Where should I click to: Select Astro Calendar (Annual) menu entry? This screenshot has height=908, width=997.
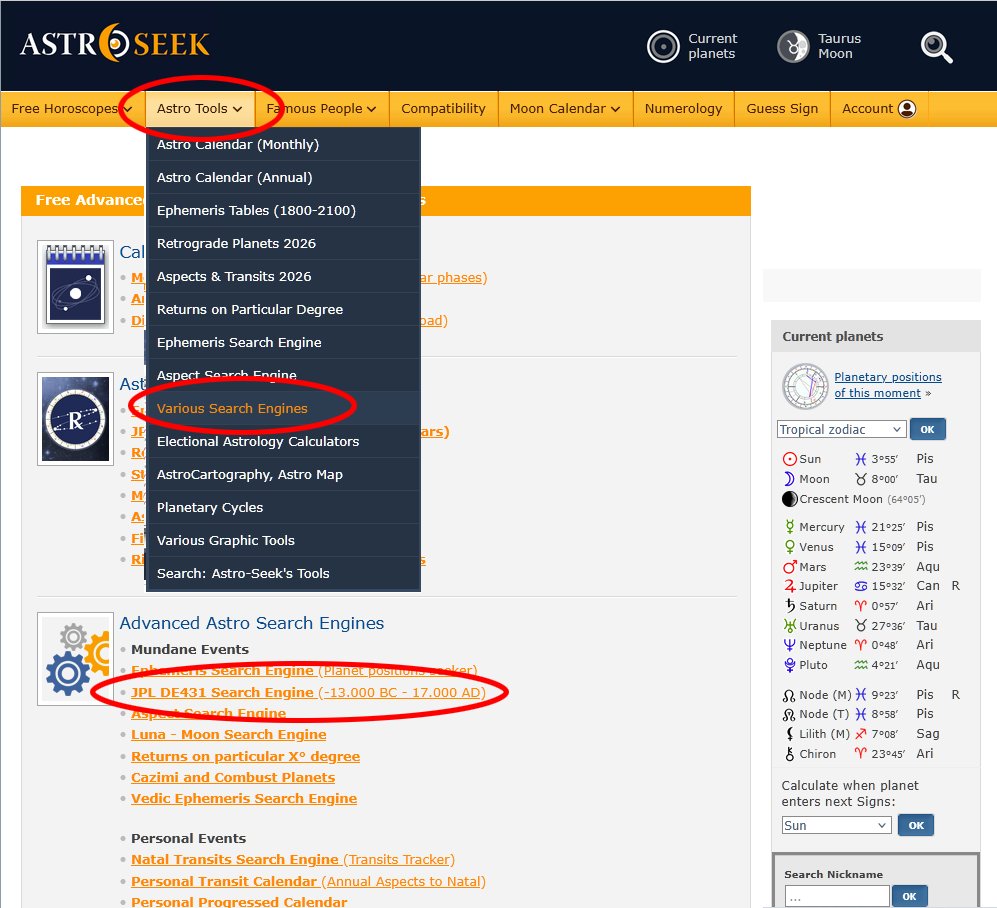click(283, 177)
